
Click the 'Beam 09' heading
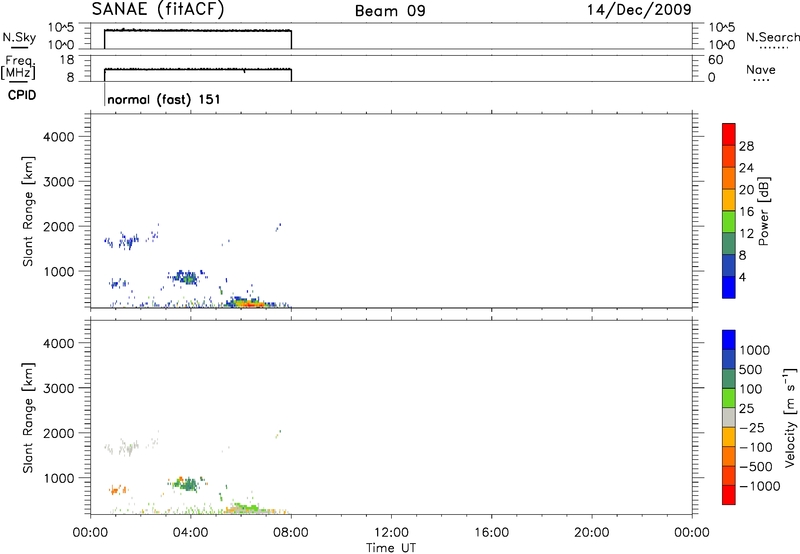390,11
